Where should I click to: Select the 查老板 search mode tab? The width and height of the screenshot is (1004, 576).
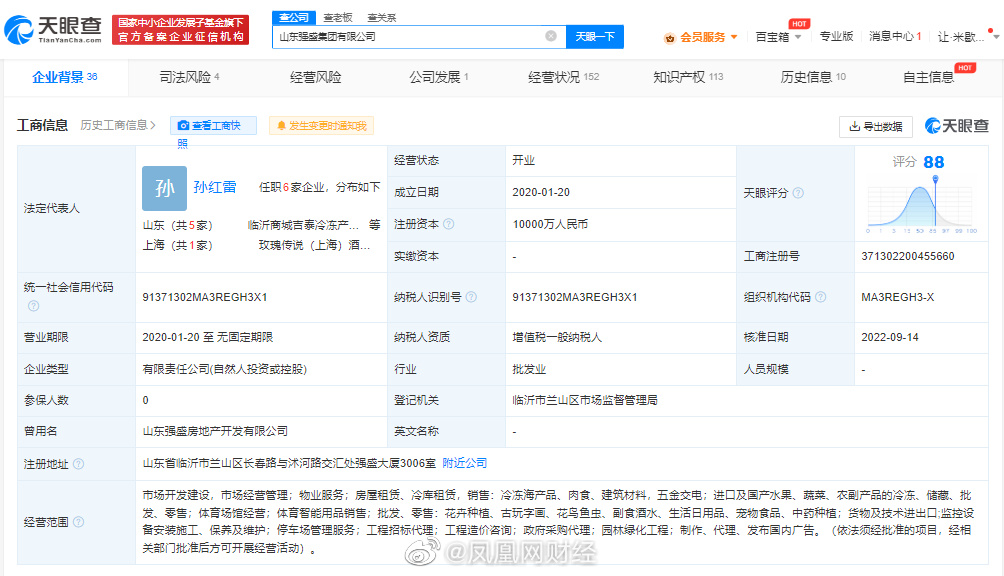[x=338, y=17]
